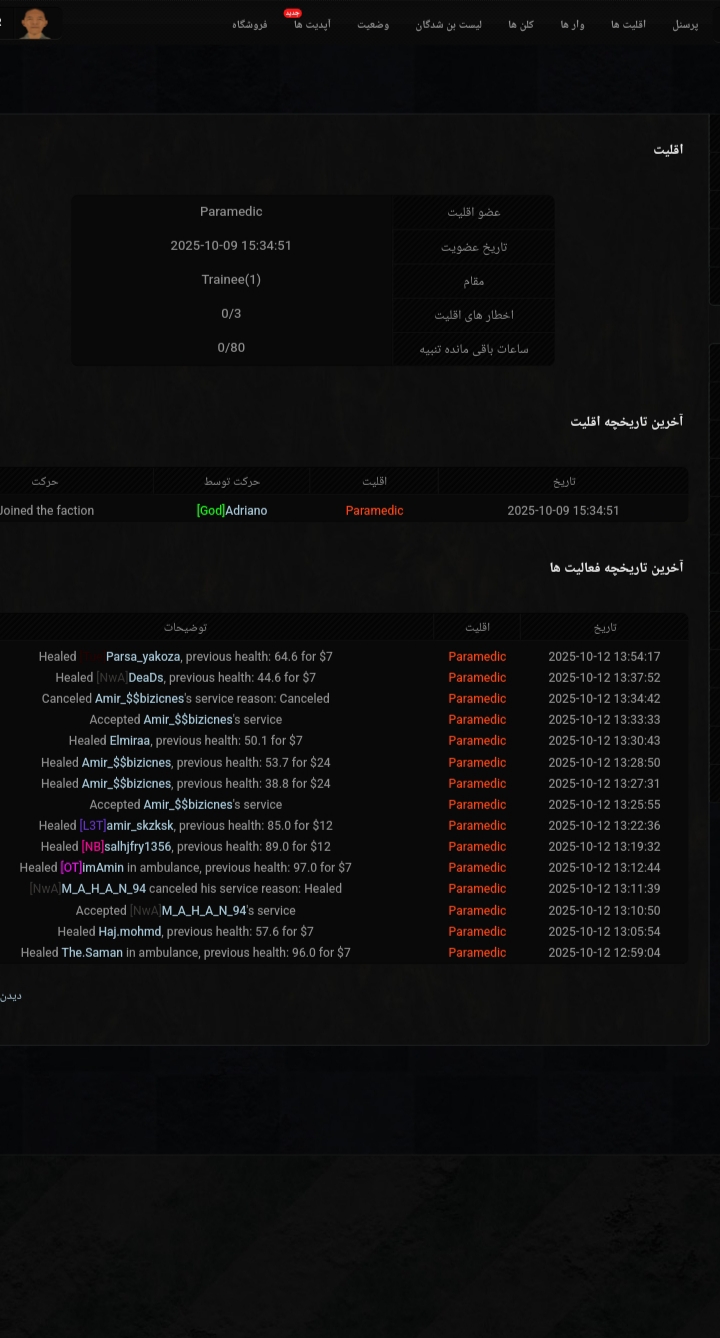Open amir_skzksk player profile
Image resolution: width=720 pixels, height=1338 pixels.
(139, 826)
